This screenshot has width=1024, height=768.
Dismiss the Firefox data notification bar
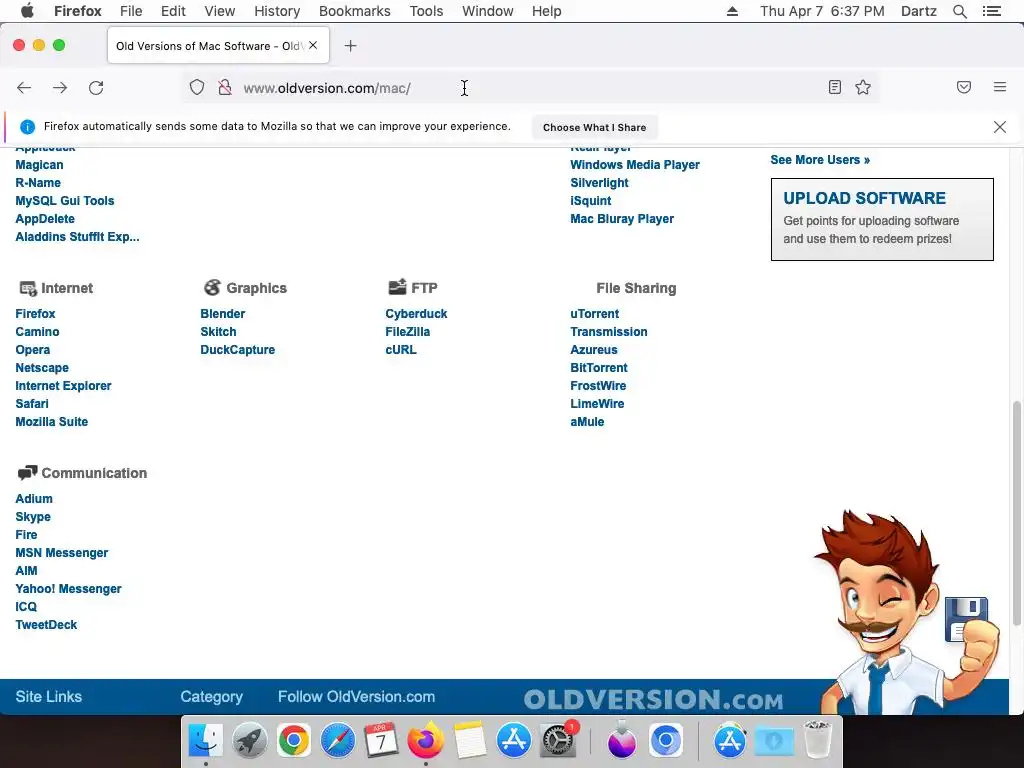[x=1000, y=127]
